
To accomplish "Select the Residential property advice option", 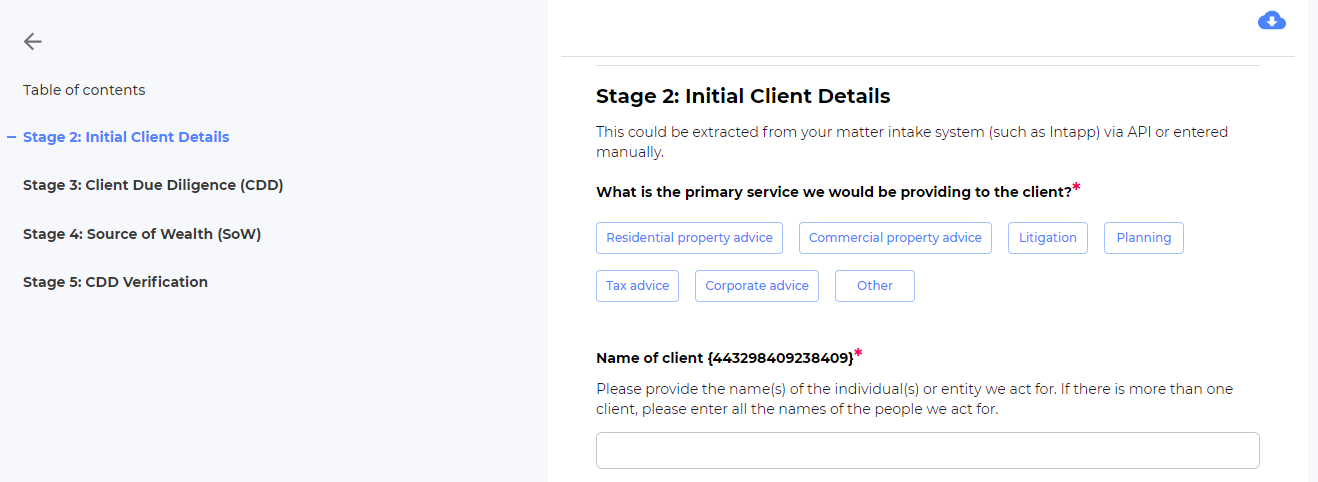I will 689,238.
